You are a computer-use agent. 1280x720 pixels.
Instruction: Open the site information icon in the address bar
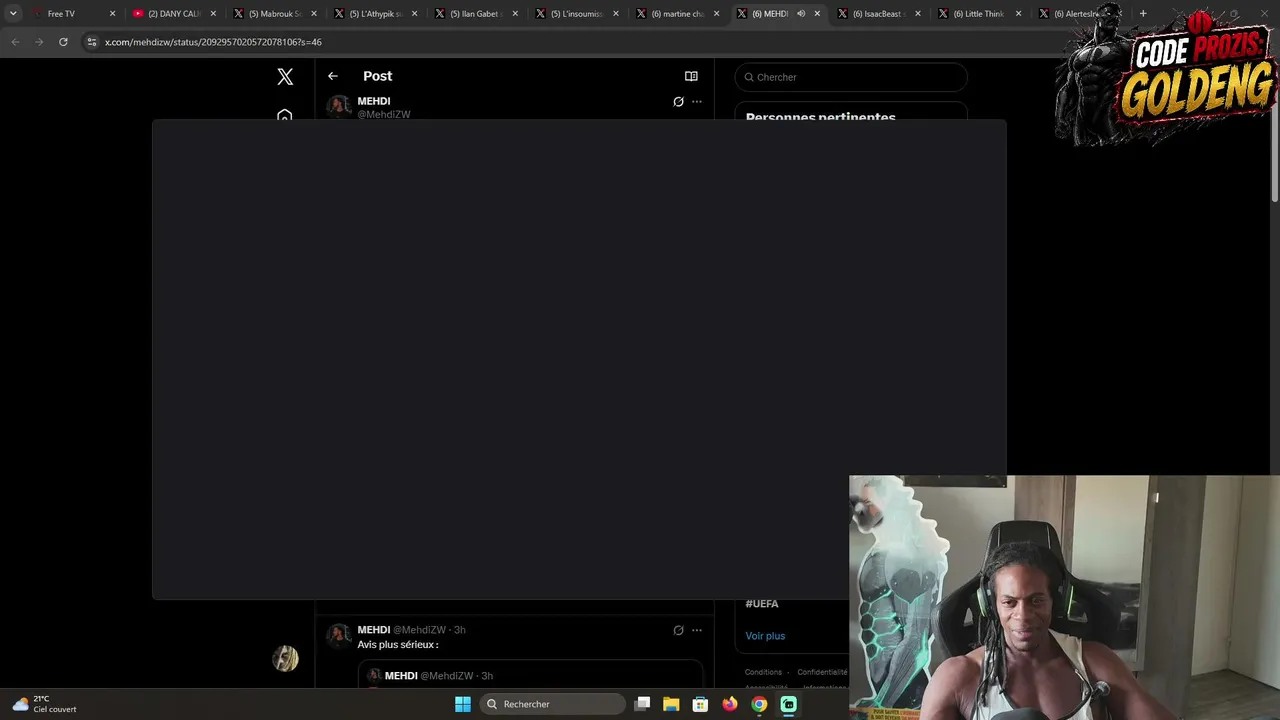coord(92,42)
